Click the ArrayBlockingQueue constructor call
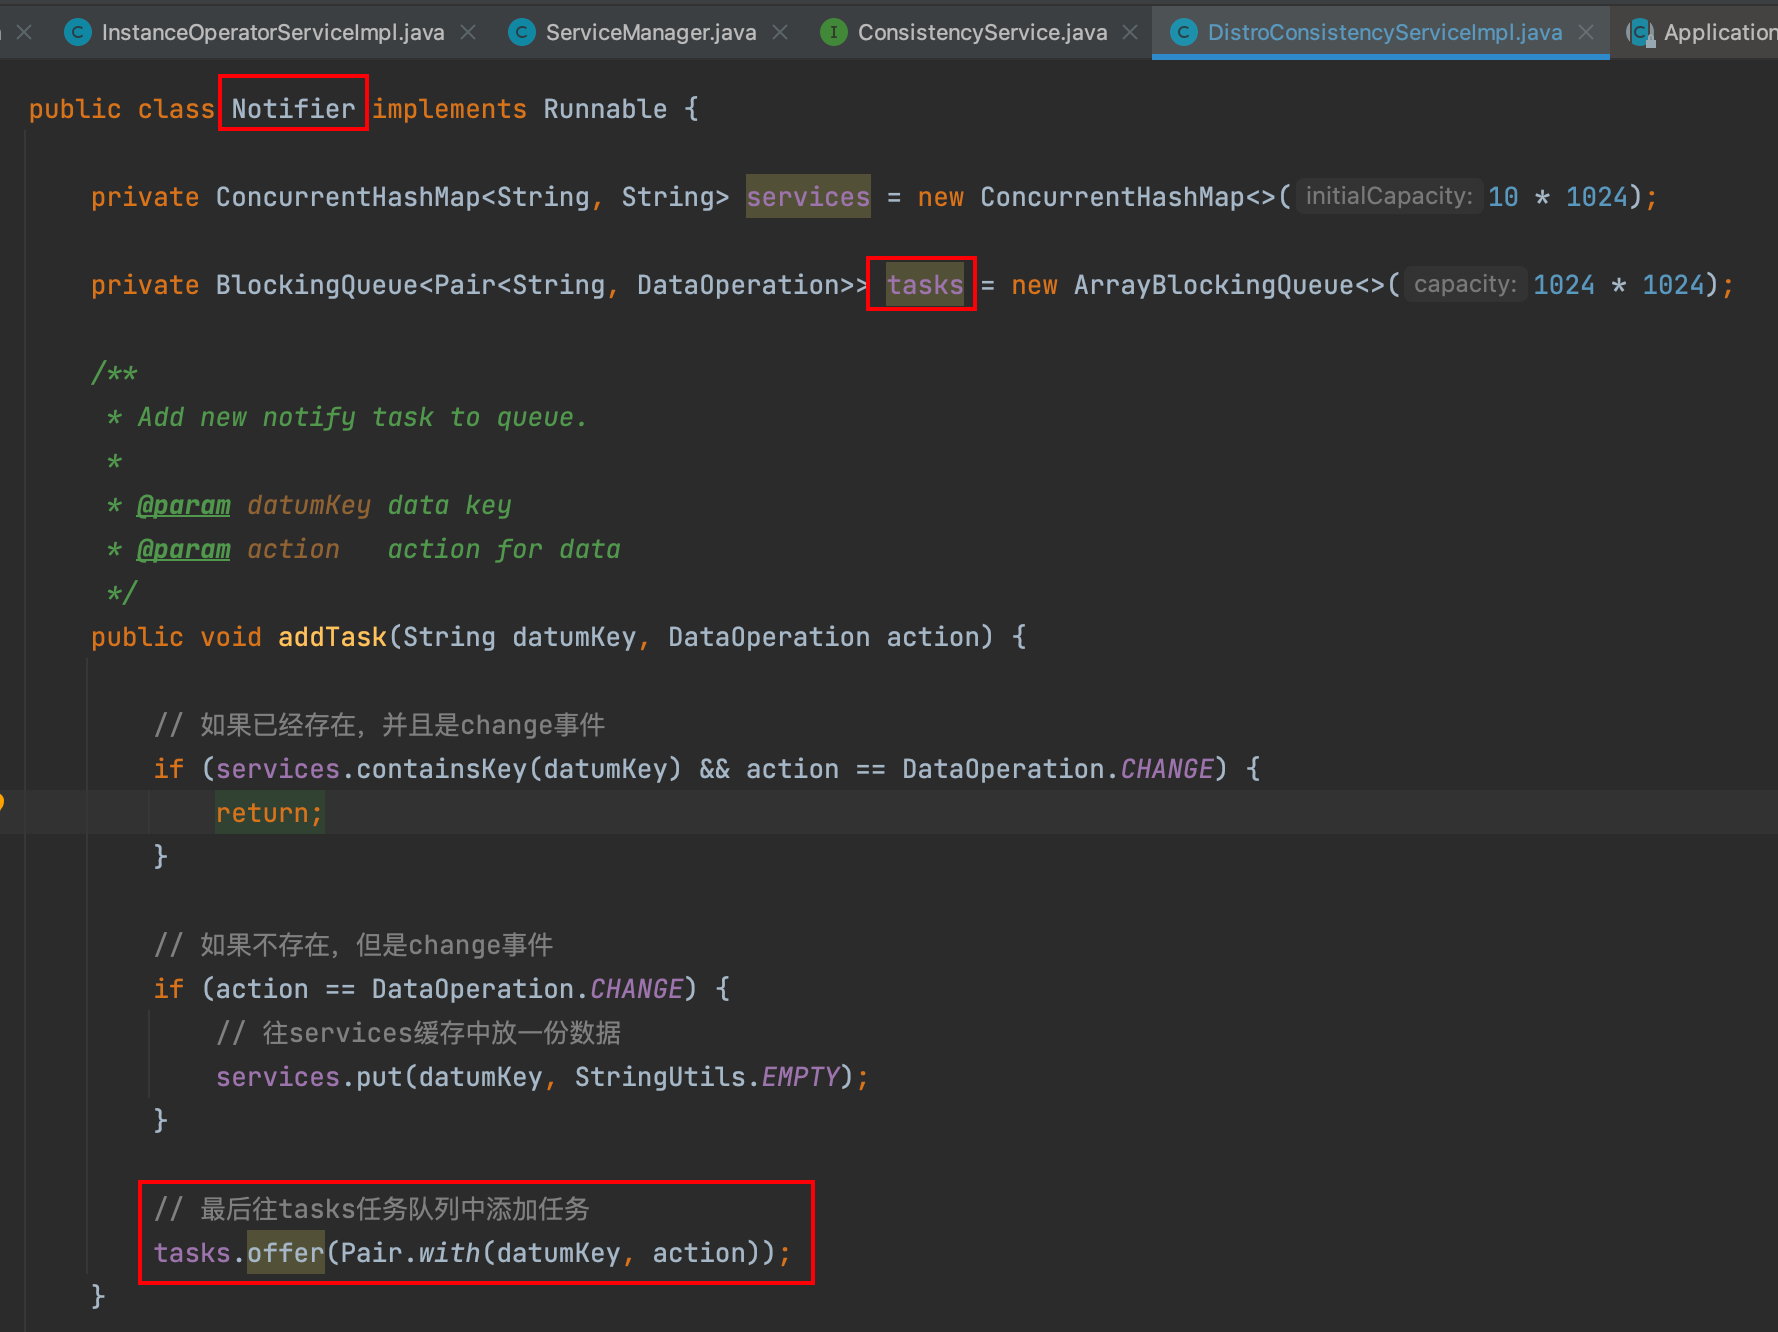The image size is (1778, 1332). pos(1229,285)
